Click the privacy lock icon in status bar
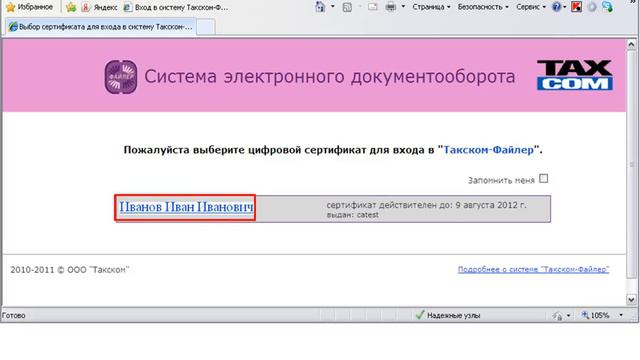 tap(557, 316)
